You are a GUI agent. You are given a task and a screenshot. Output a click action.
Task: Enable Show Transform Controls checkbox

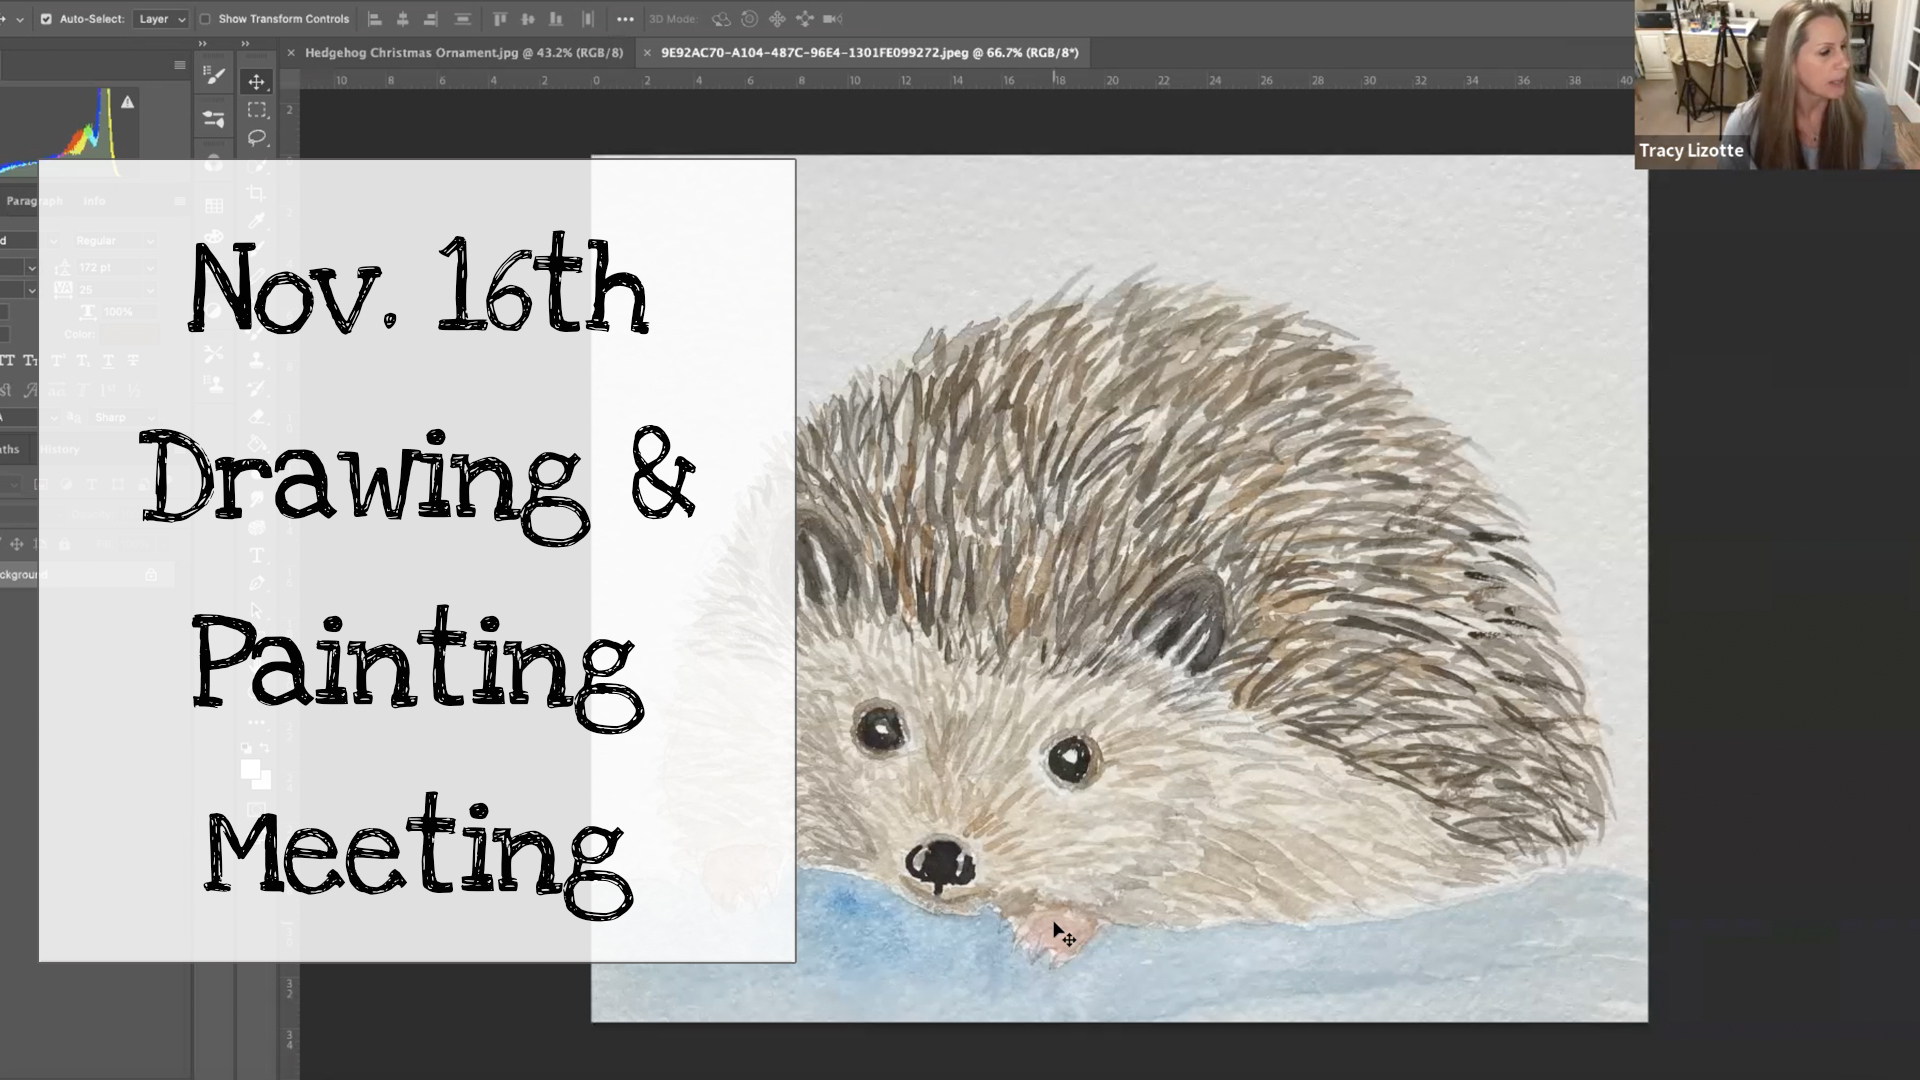(x=205, y=19)
